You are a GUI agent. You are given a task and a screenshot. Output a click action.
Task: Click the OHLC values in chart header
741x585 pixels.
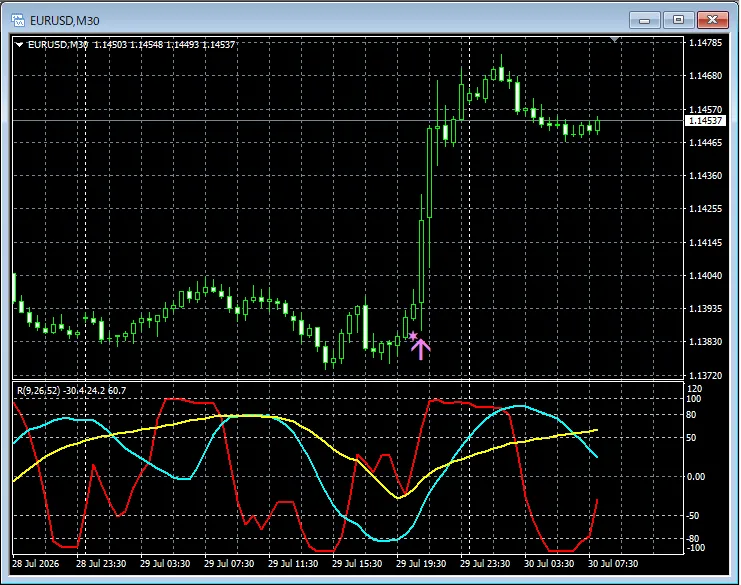(164, 45)
